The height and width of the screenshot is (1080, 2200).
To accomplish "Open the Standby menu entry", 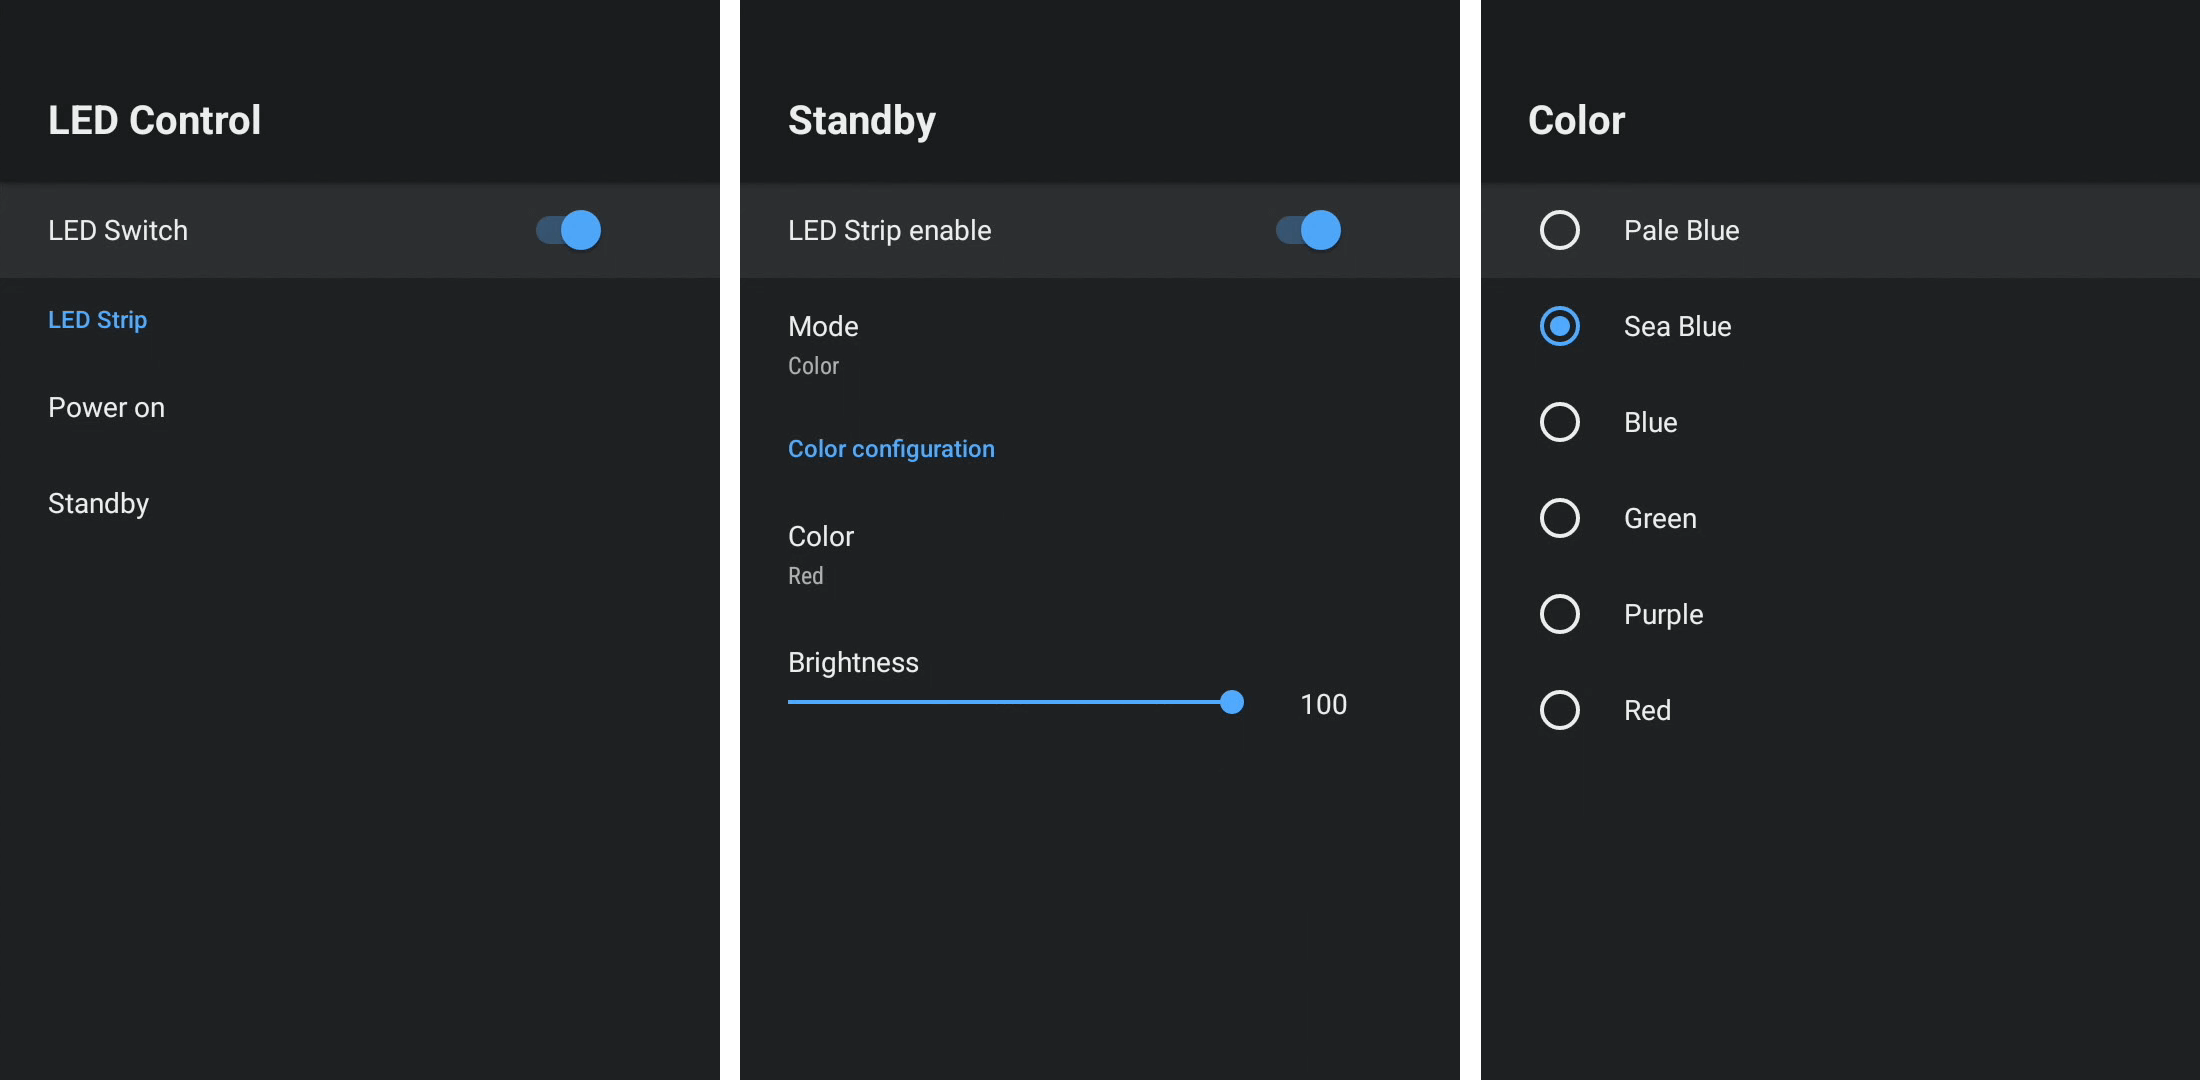I will point(98,504).
